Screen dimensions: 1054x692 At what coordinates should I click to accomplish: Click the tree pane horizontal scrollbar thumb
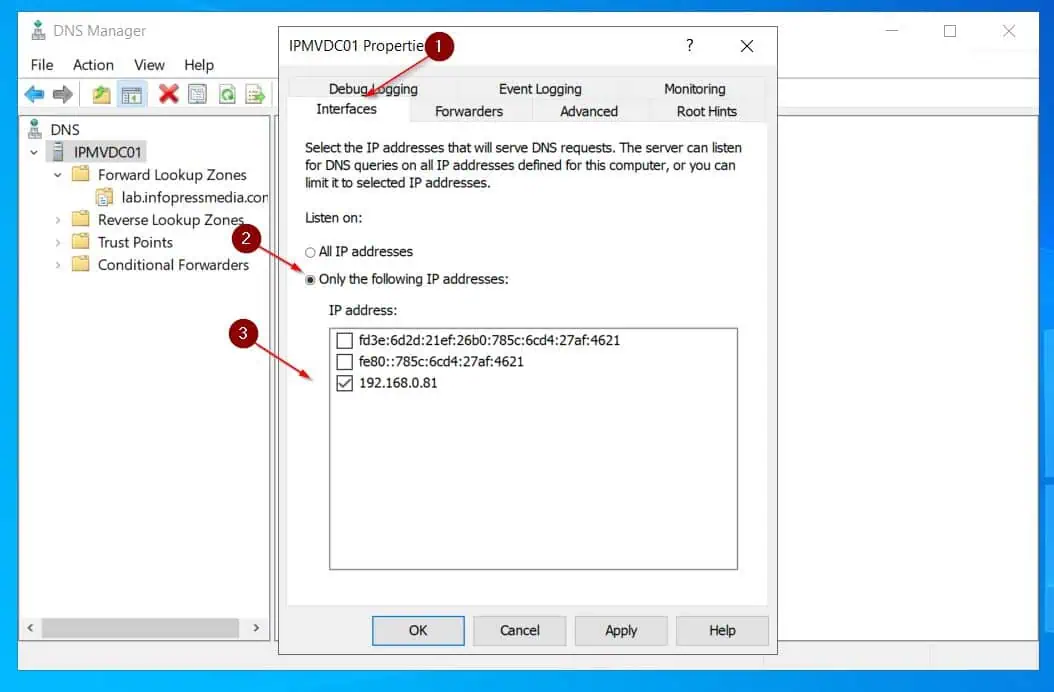pos(140,627)
